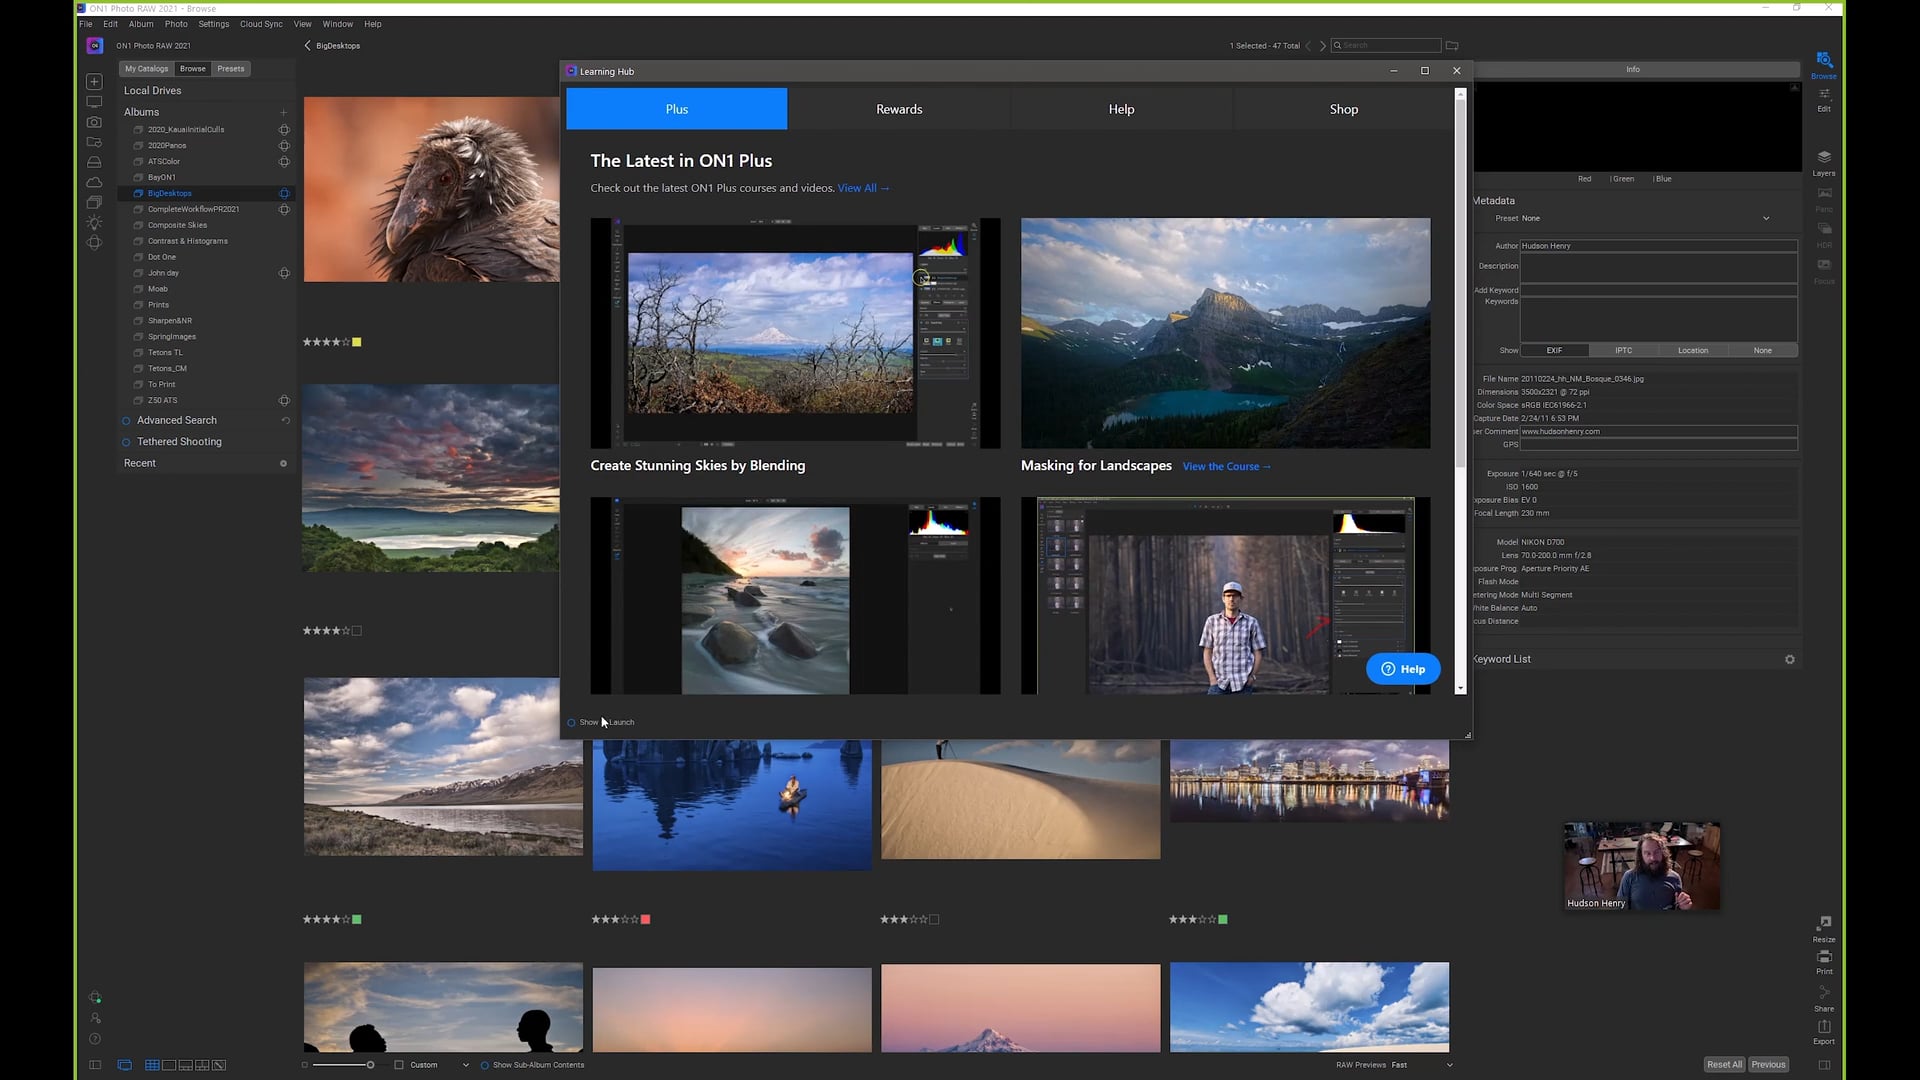1920x1080 pixels.
Task: Toggle Advanced Search pane circle
Action: 126,421
